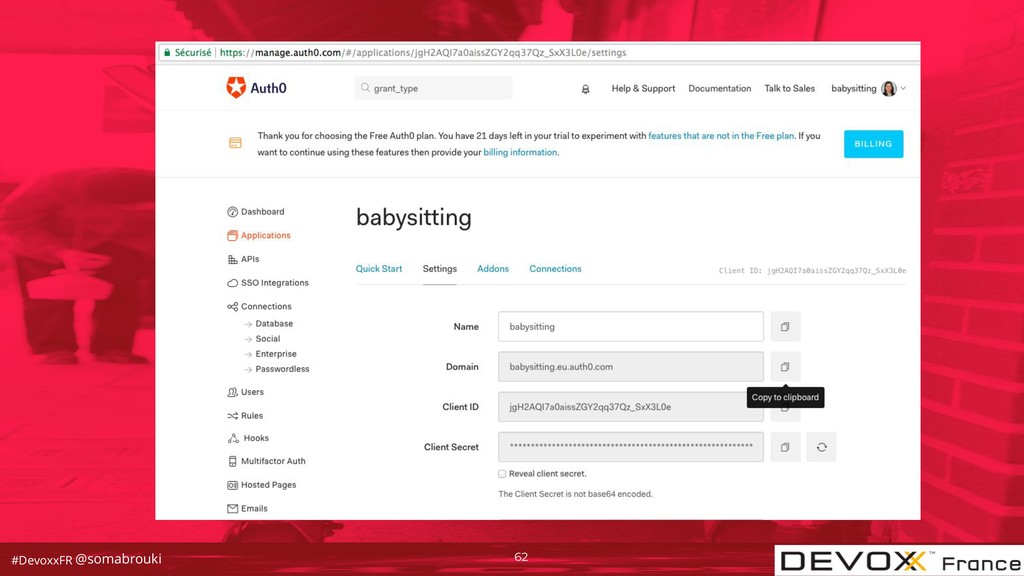Switch to the Addons tab
Viewport: 1024px width, 576px height.
[492, 268]
